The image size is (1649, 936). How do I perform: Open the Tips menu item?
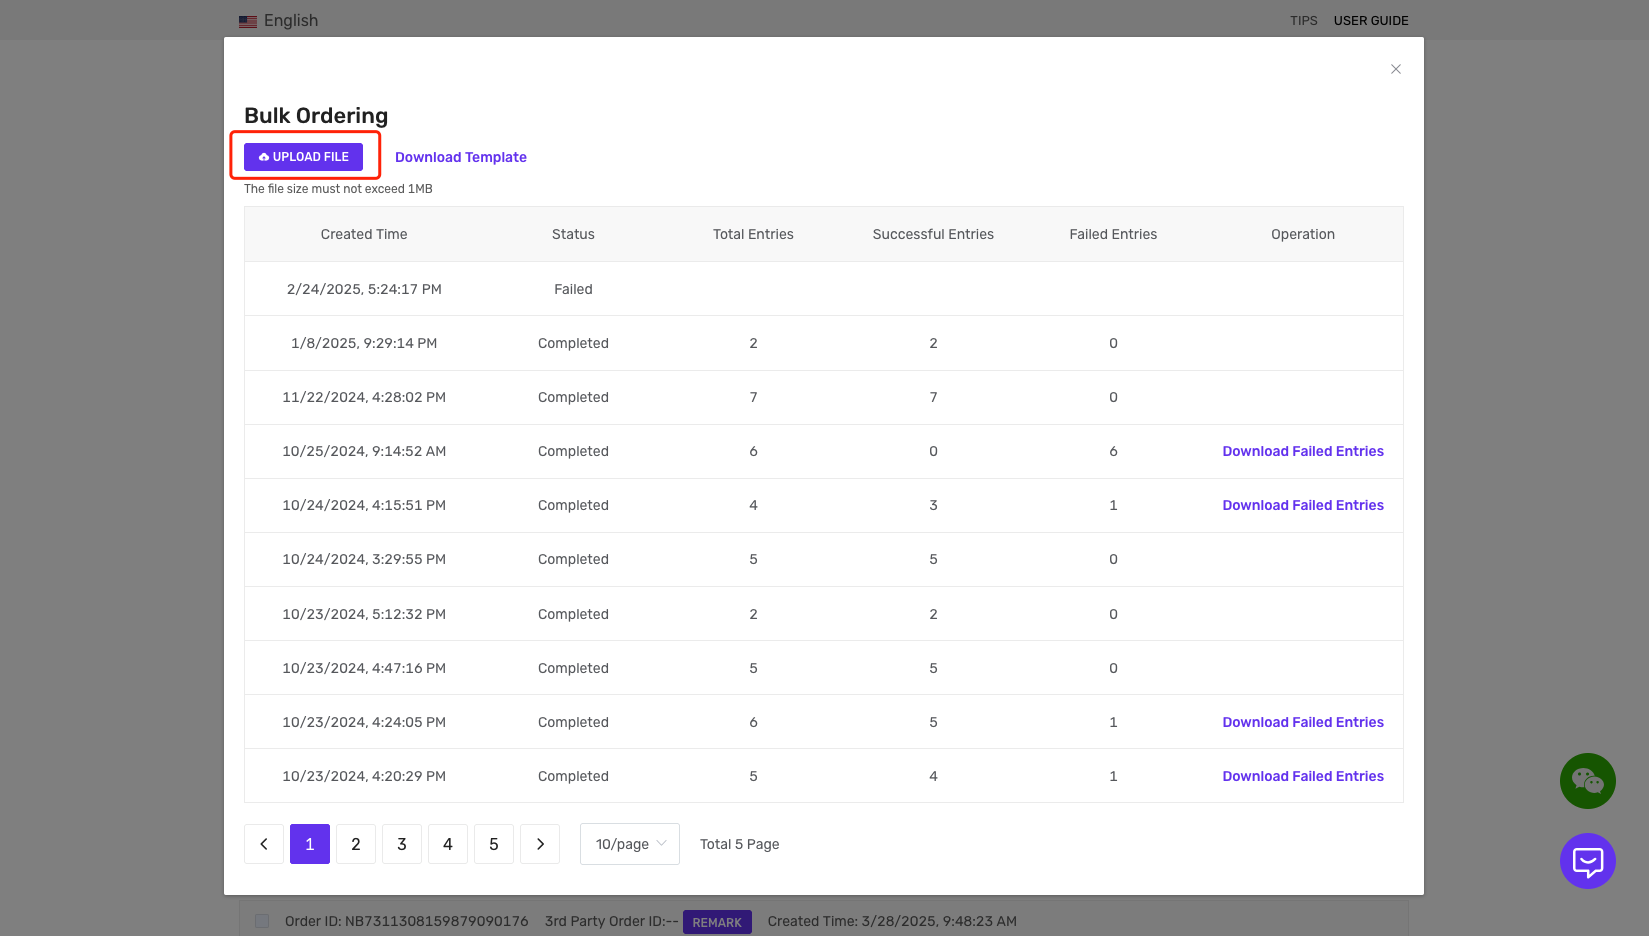click(1303, 21)
